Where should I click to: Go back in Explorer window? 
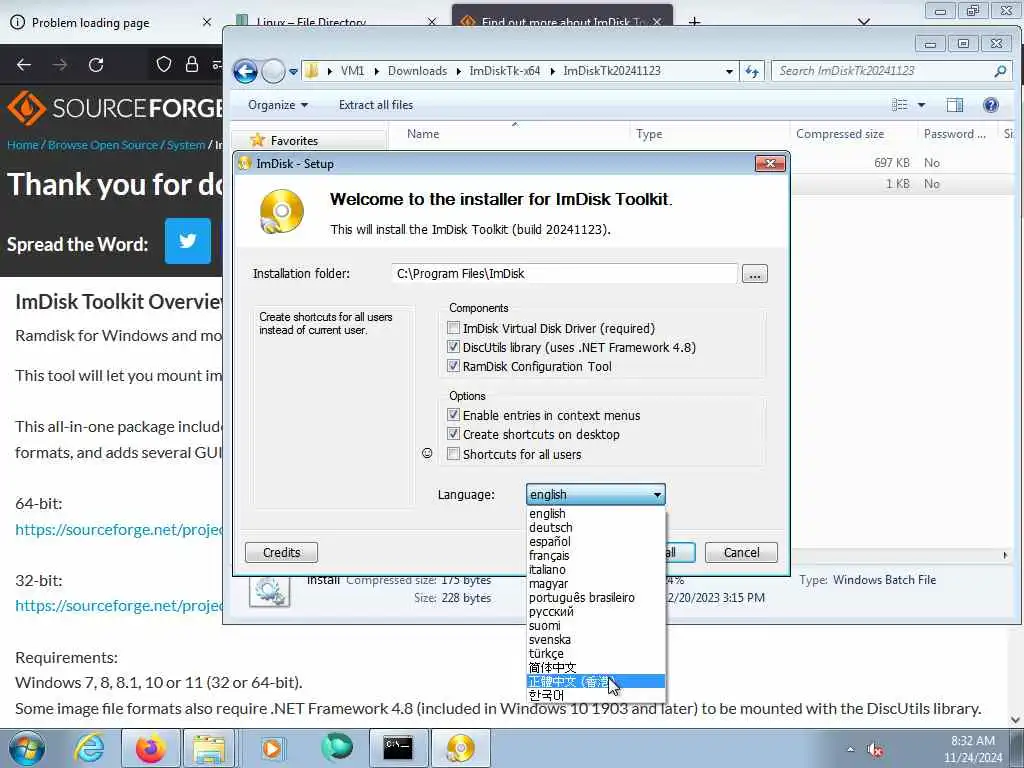246,71
